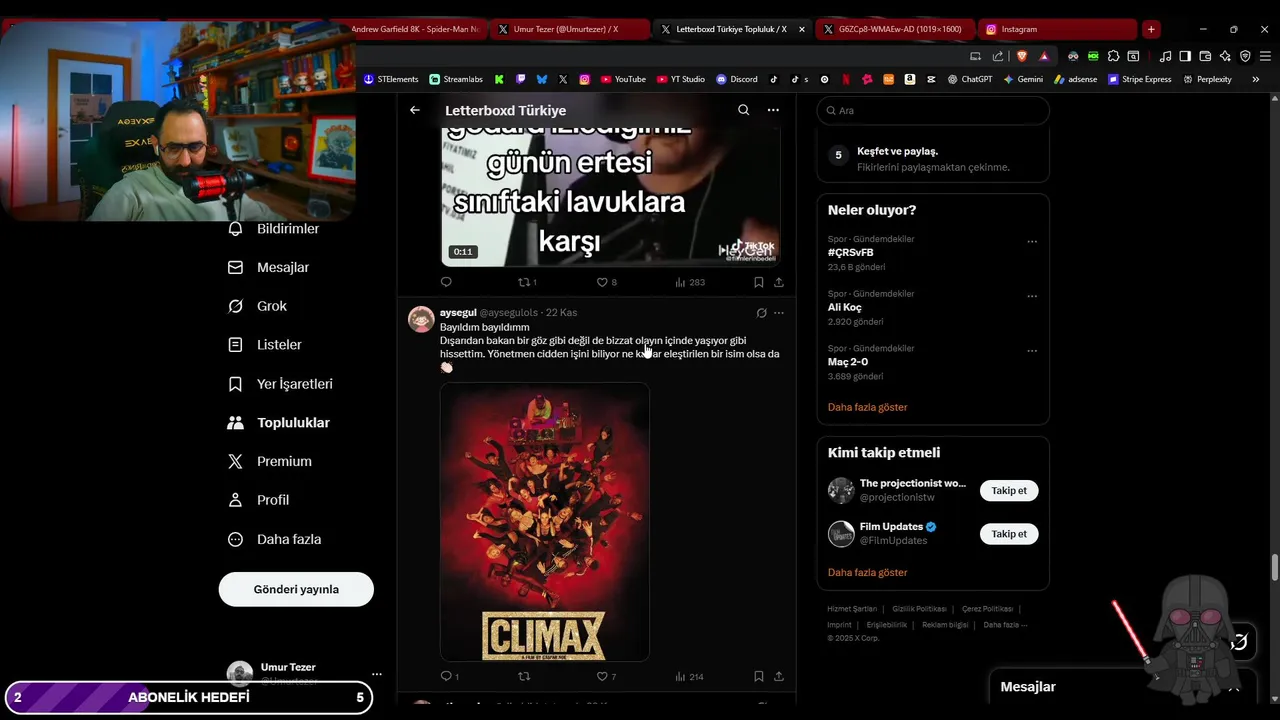Screen dimensions: 1280x720
Task: Switch to the Instagram browser tab
Action: pyautogui.click(x=1056, y=29)
